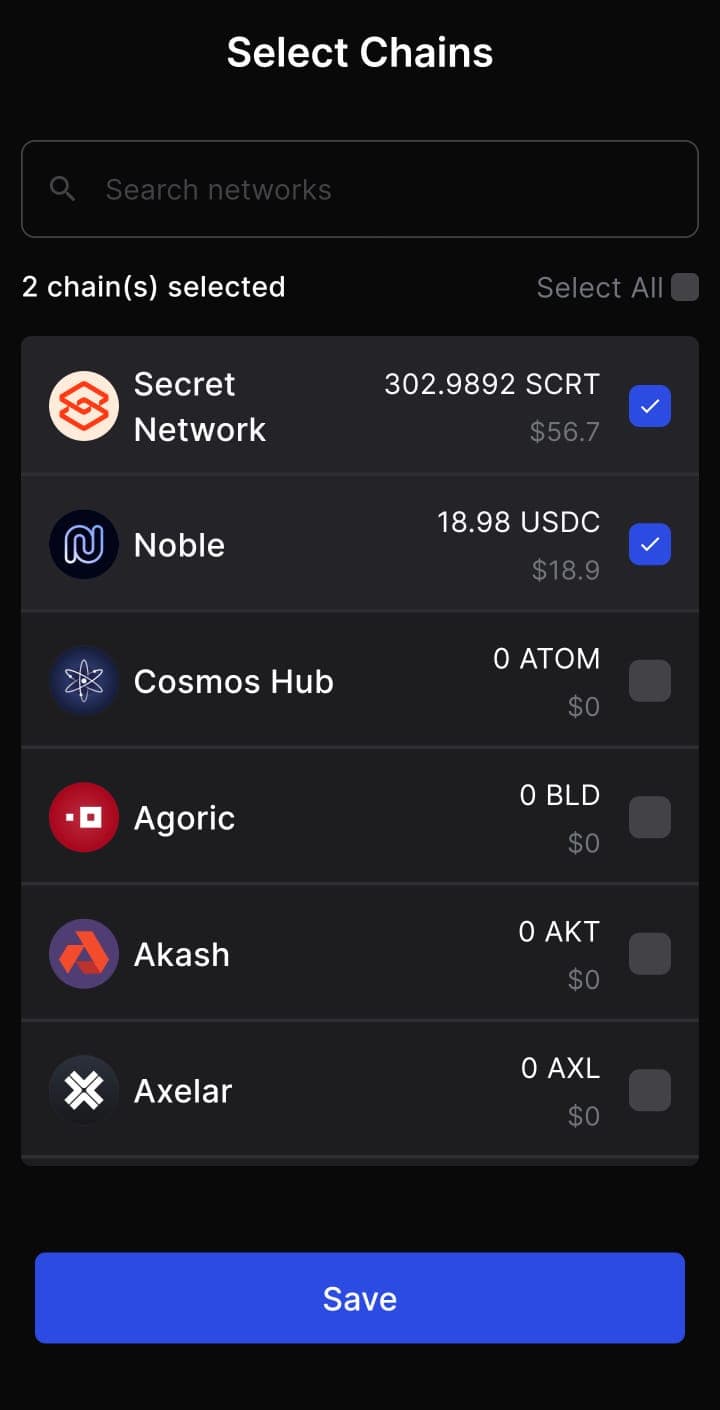Enable the Agoric chain checkbox
This screenshot has width=720, height=1410.
tap(650, 817)
